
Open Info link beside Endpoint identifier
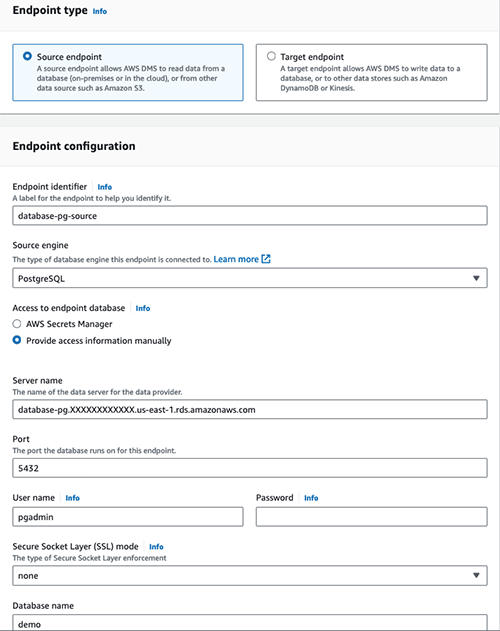point(105,187)
